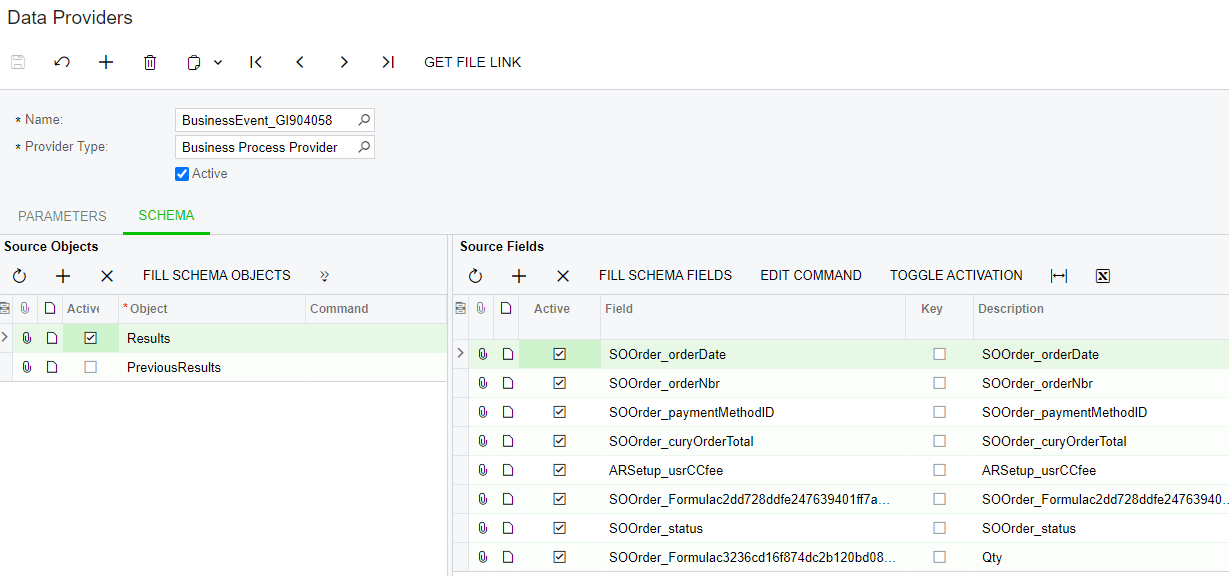Image resolution: width=1229 pixels, height=576 pixels.
Task: Select the SCHEMA tab
Action: [x=166, y=215]
